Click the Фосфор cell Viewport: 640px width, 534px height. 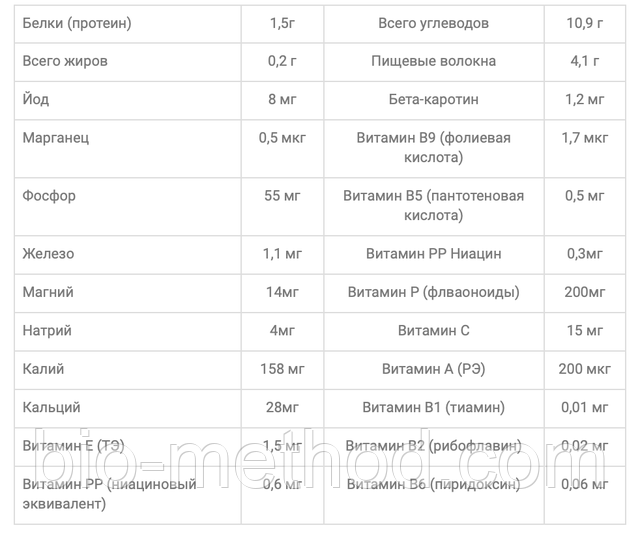point(127,206)
